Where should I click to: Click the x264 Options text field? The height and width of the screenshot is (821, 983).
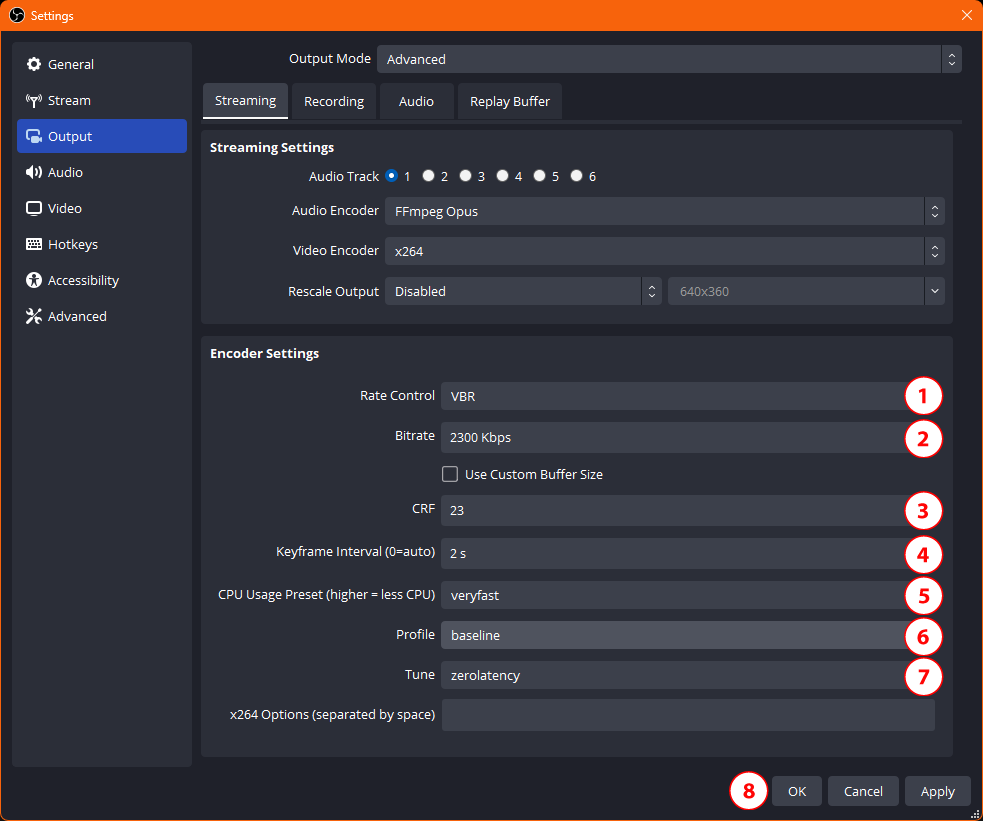coord(688,715)
